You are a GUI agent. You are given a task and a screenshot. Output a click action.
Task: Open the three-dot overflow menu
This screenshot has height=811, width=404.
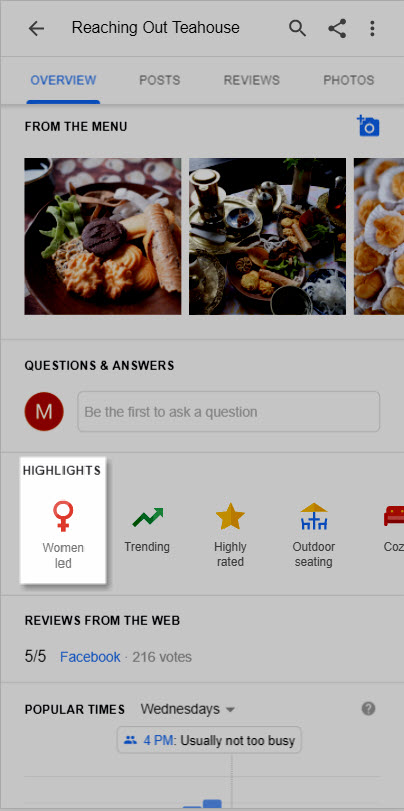pyautogui.click(x=372, y=28)
